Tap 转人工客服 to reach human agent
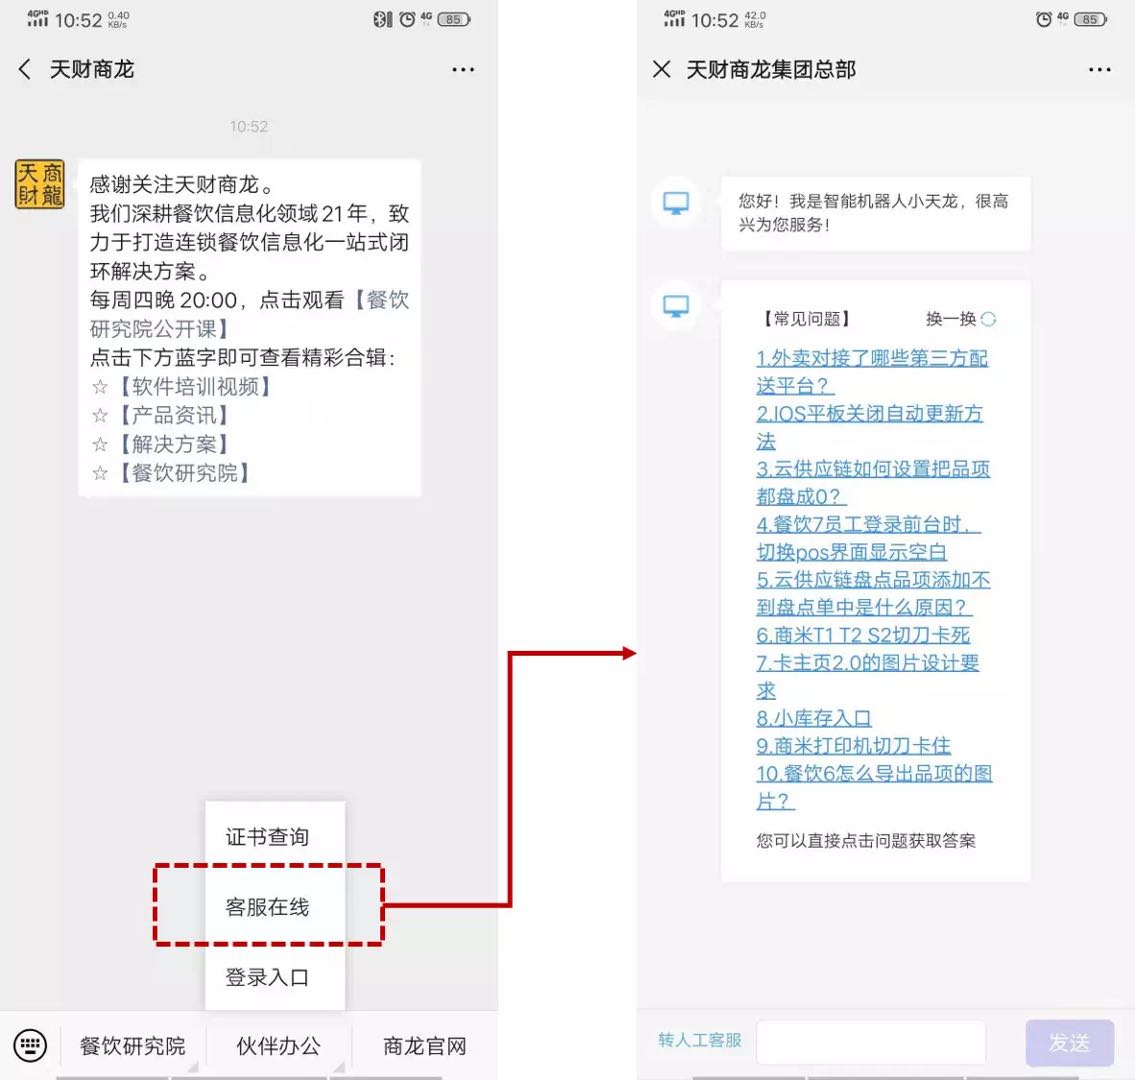 point(700,1040)
